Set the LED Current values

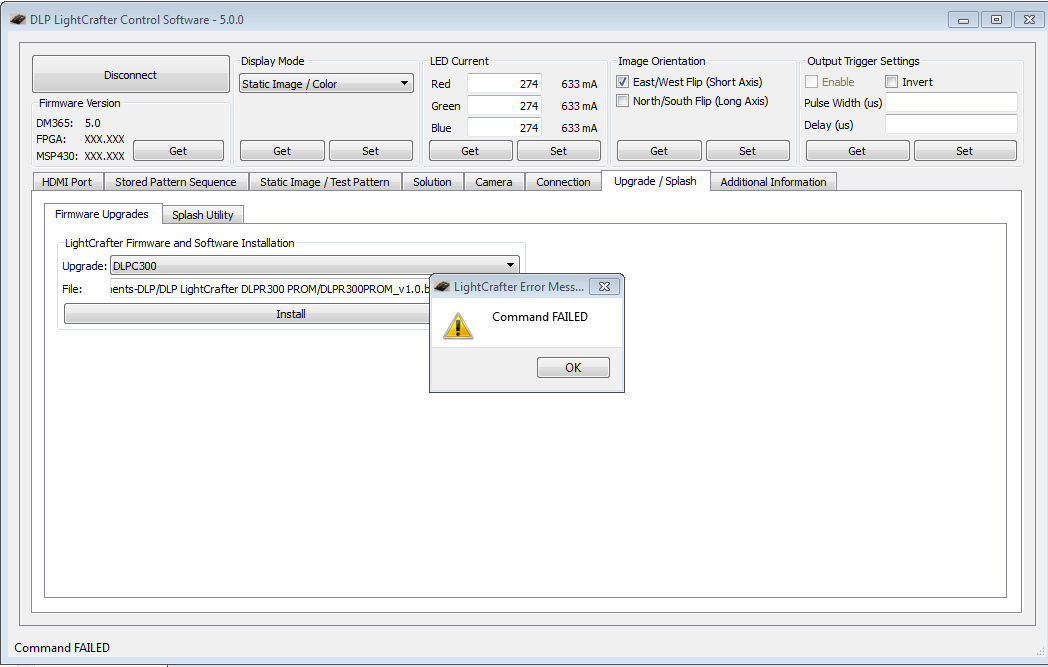click(x=559, y=151)
